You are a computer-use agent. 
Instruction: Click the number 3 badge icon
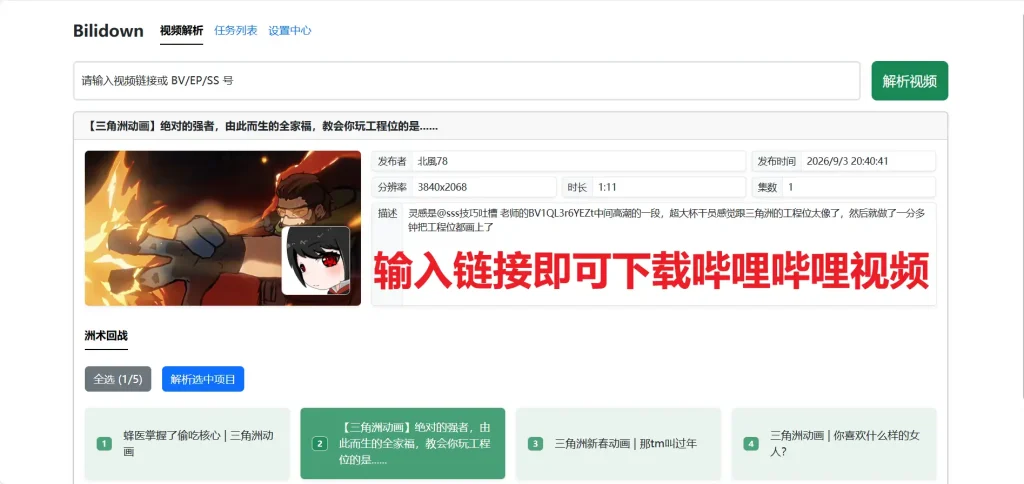click(x=535, y=444)
